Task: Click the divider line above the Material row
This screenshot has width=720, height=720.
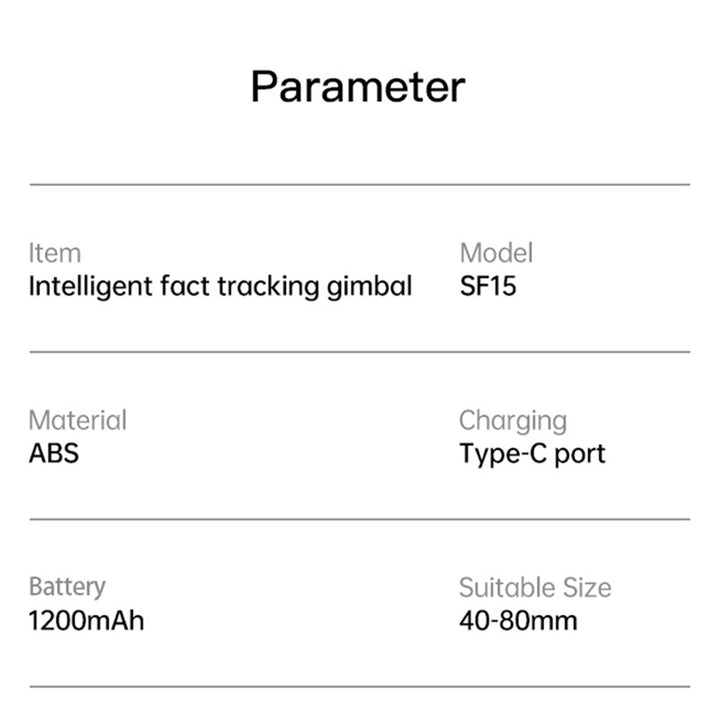Action: coord(360,352)
